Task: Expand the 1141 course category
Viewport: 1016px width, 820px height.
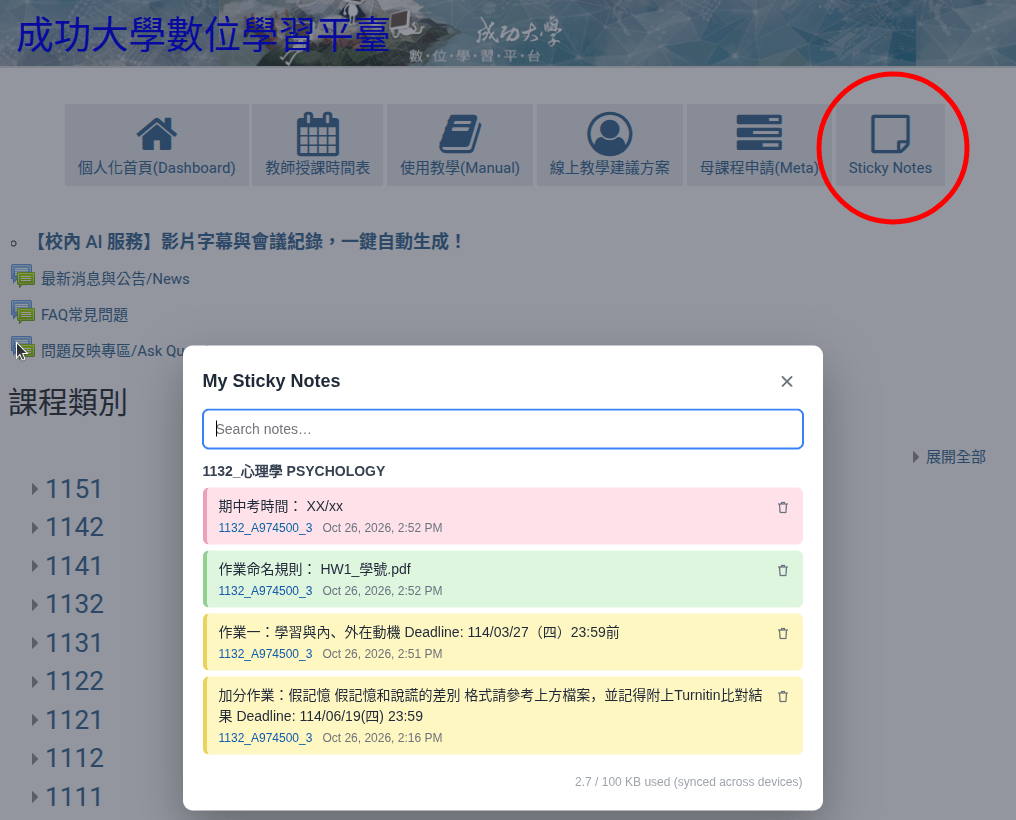Action: pyautogui.click(x=35, y=566)
